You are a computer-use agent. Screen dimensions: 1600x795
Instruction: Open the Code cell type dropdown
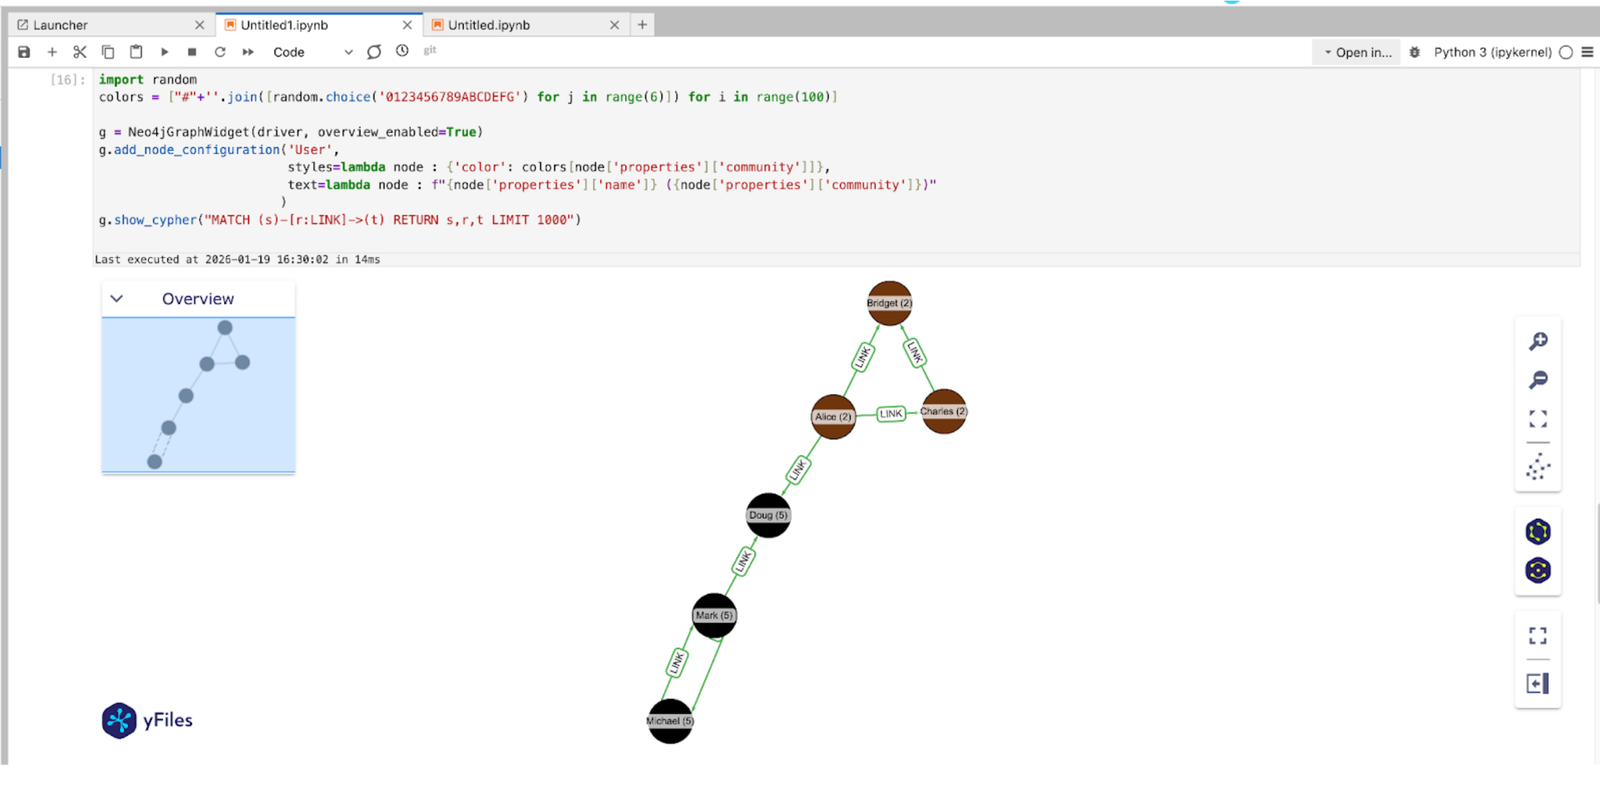point(312,52)
